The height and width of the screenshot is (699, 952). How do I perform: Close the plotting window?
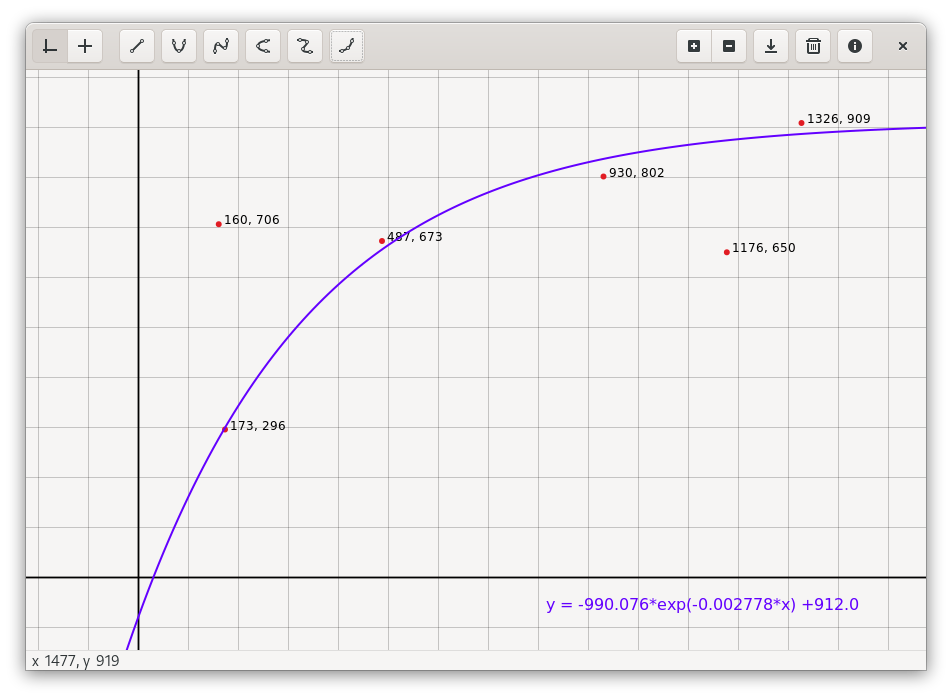(x=902, y=46)
